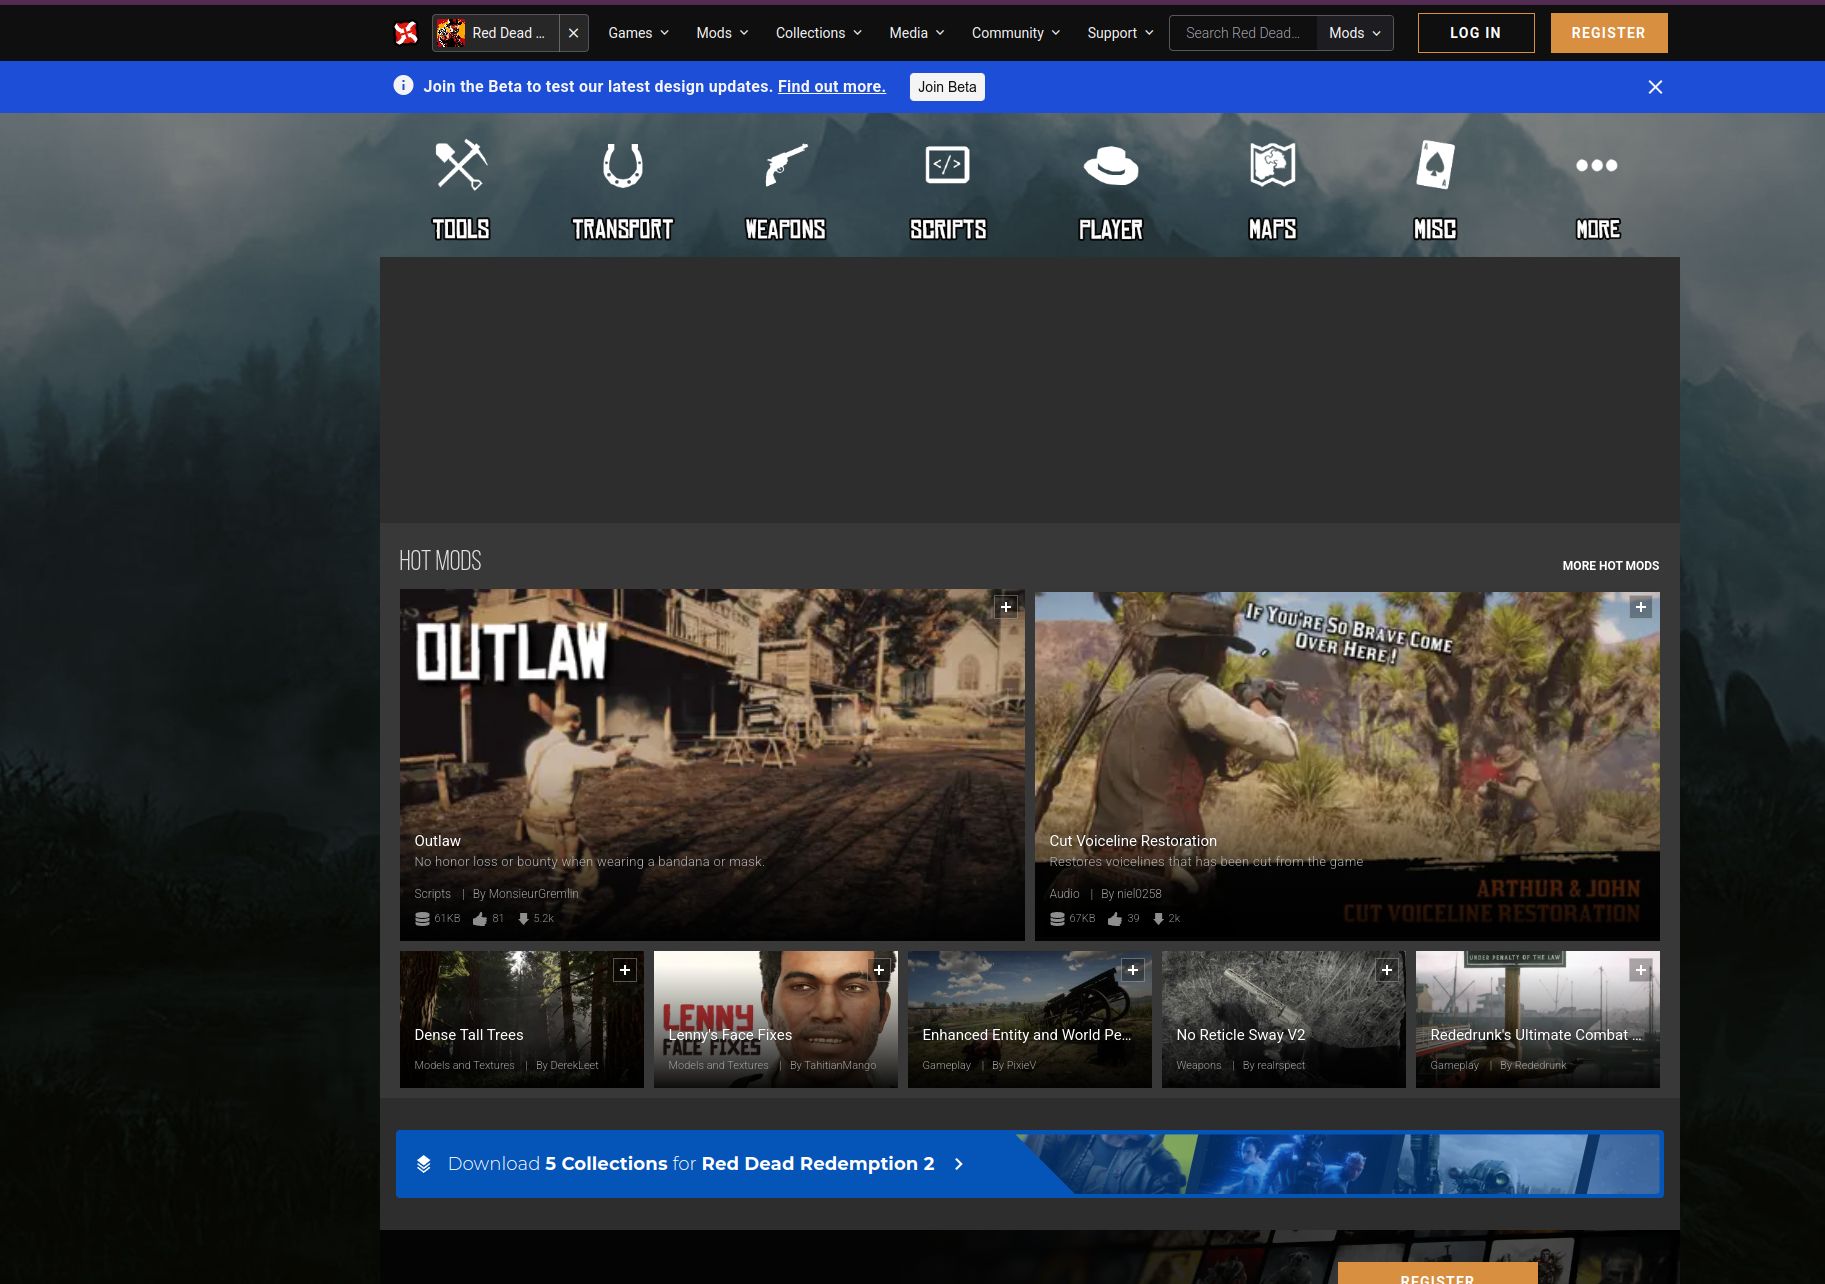Click the Outlaw downloads arrow icon
The height and width of the screenshot is (1284, 1825).
click(x=523, y=919)
